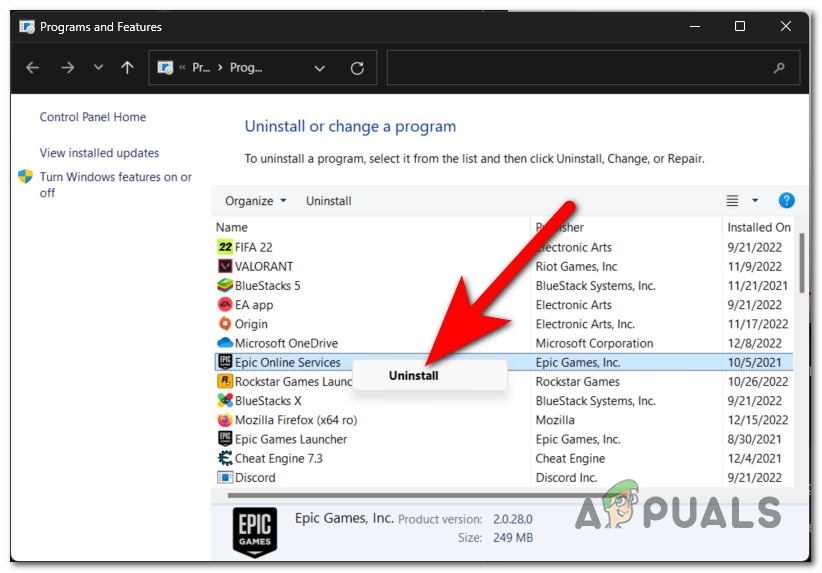Click the 10/5/2021 installed date
The width and height of the screenshot is (822, 573).
(x=754, y=362)
